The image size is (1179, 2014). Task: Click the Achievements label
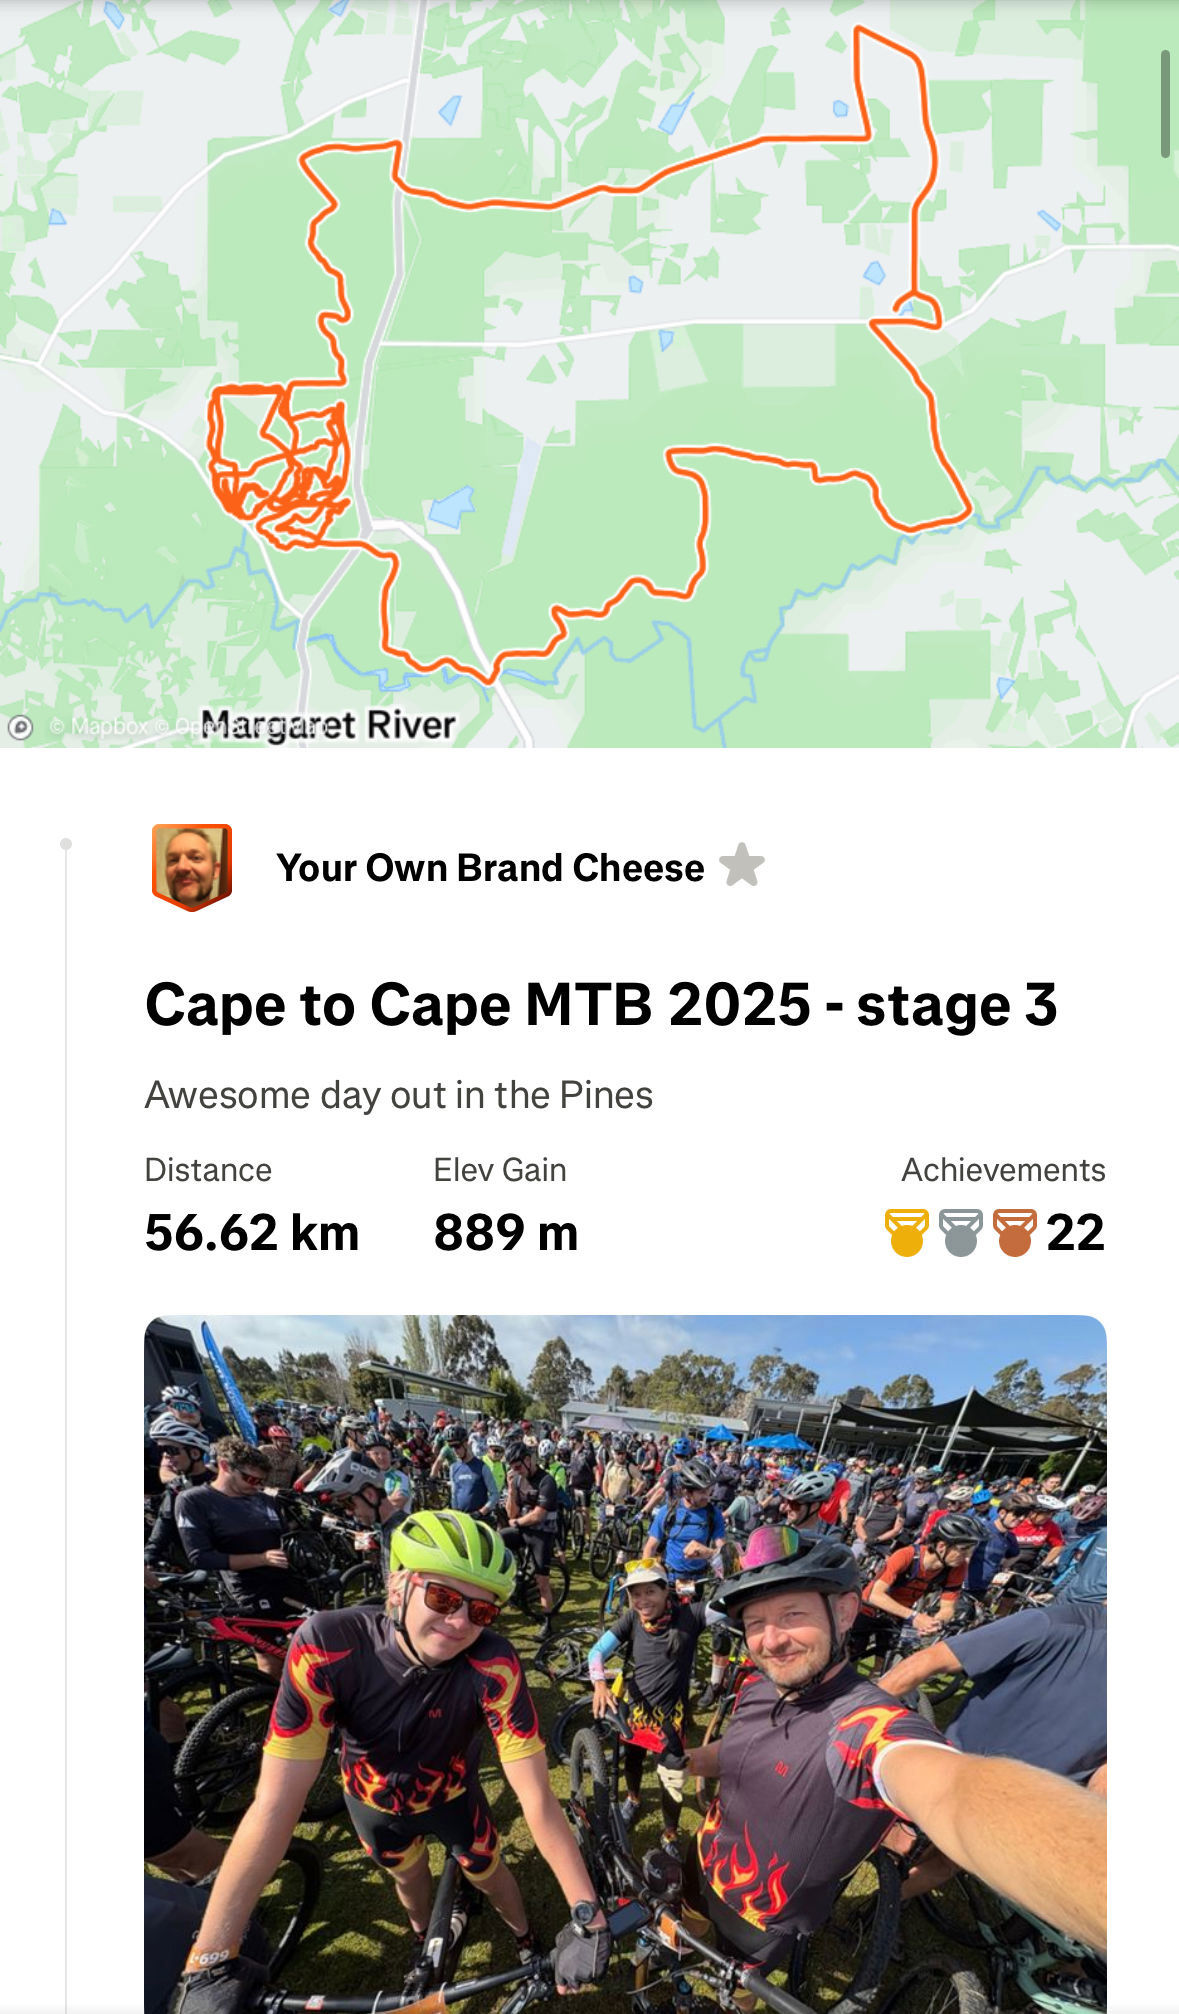pyautogui.click(x=1003, y=1170)
